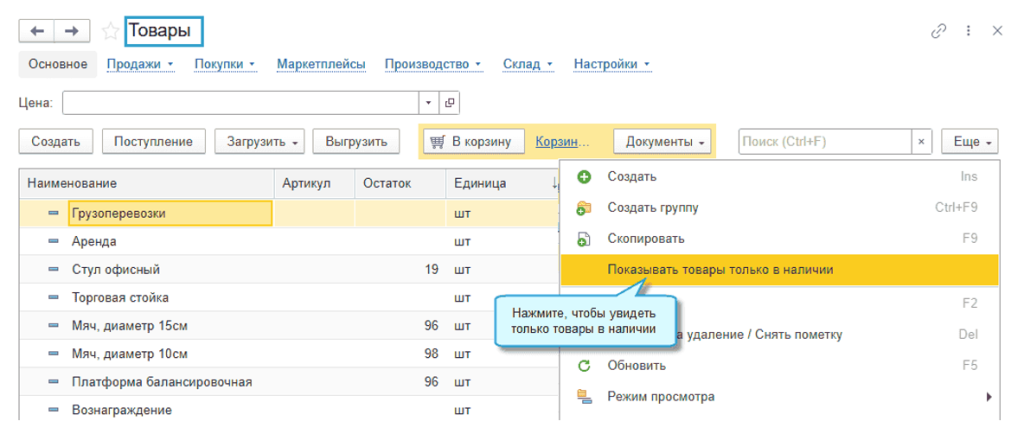Select the Платформа балансировочная row
1024x434 pixels.
(289, 382)
